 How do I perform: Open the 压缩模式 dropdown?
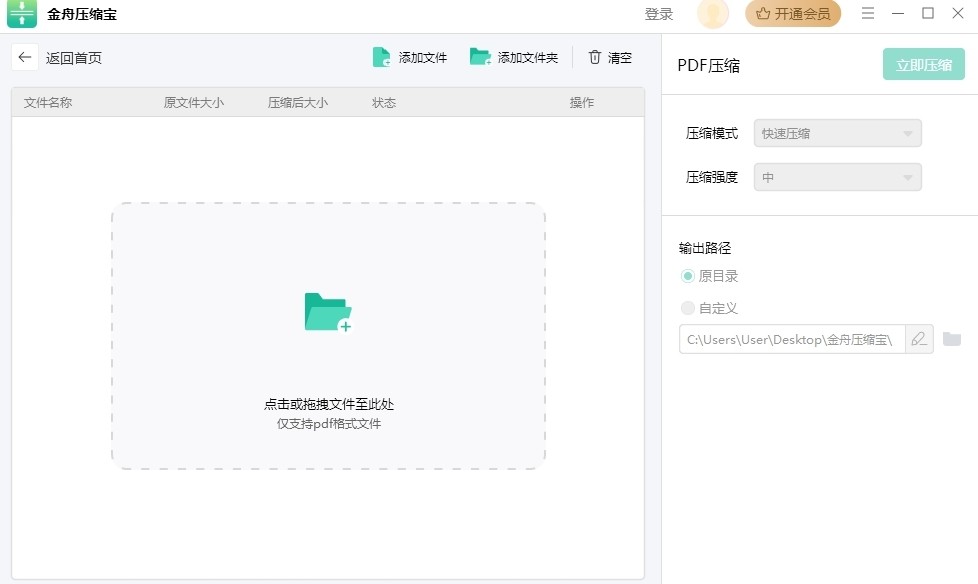[837, 132]
